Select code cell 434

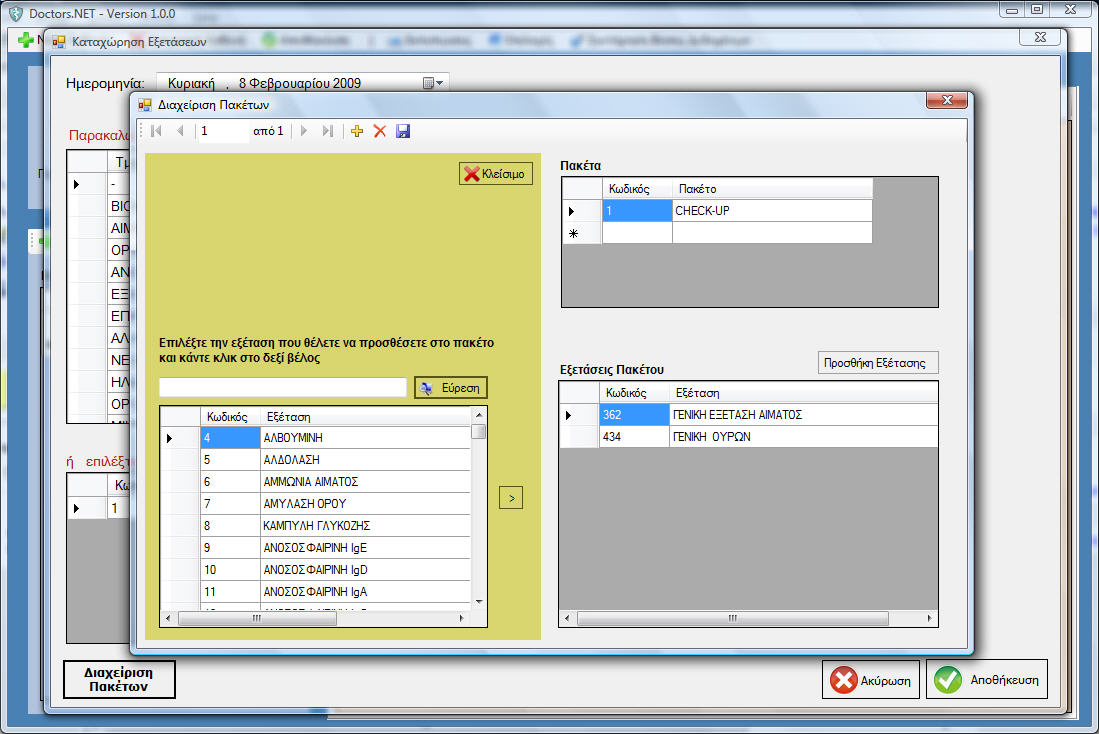click(634, 436)
